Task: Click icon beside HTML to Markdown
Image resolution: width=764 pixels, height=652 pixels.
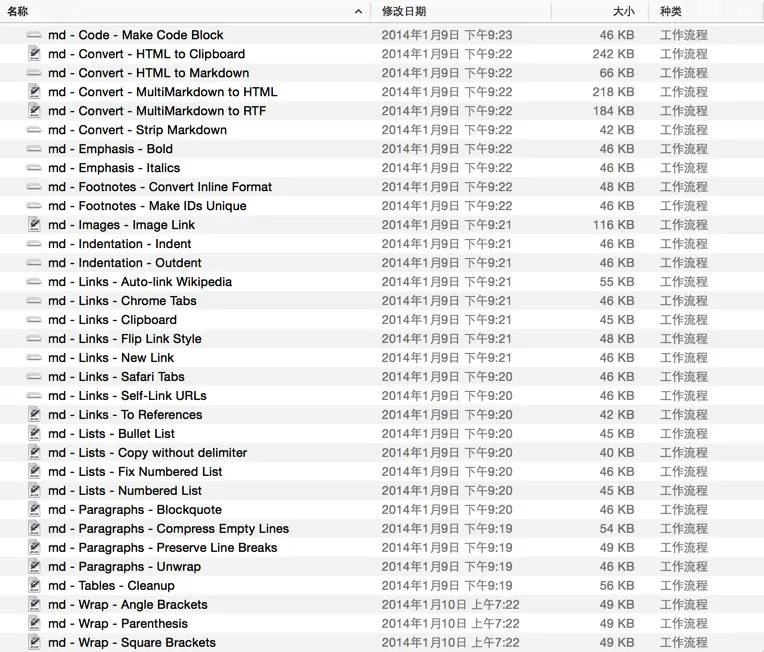Action: (x=34, y=73)
